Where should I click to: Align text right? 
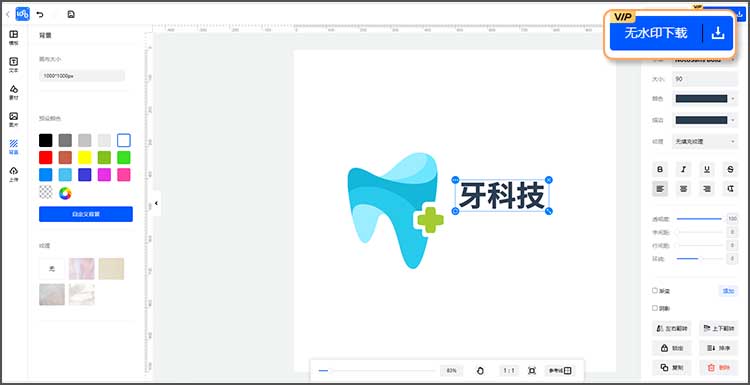click(x=707, y=189)
